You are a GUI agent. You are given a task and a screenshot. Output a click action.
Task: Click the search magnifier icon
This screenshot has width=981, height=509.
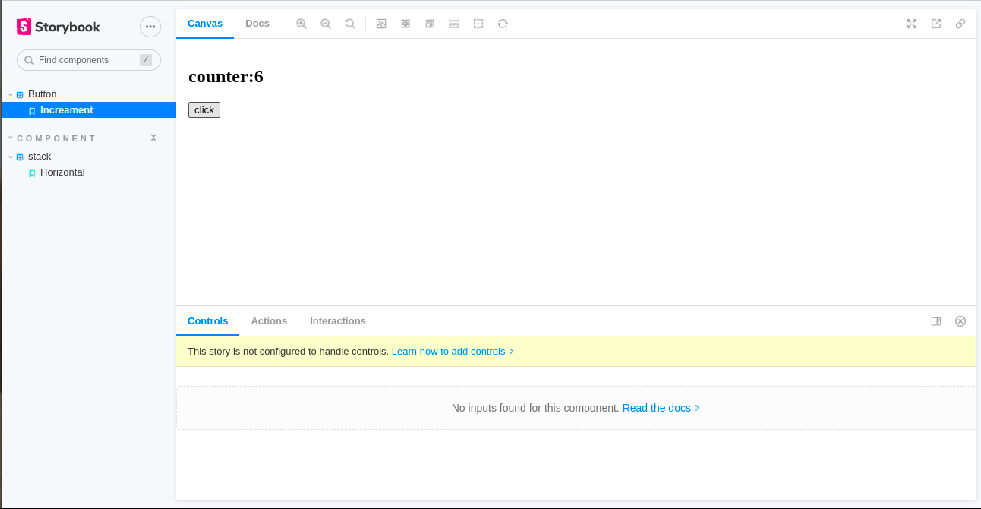pos(29,60)
